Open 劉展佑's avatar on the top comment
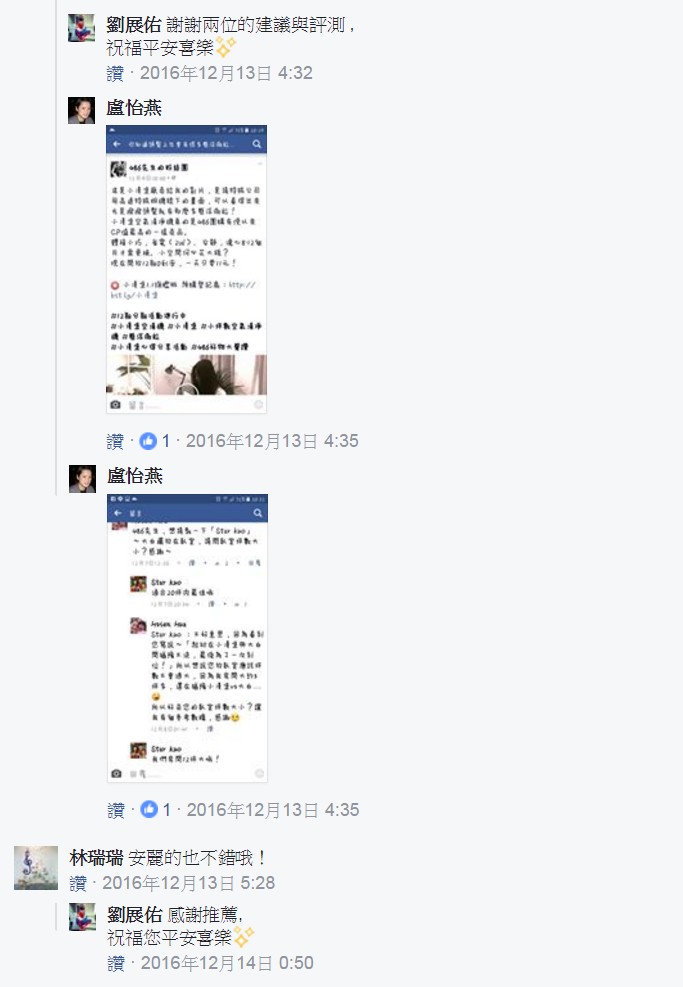 tap(81, 28)
